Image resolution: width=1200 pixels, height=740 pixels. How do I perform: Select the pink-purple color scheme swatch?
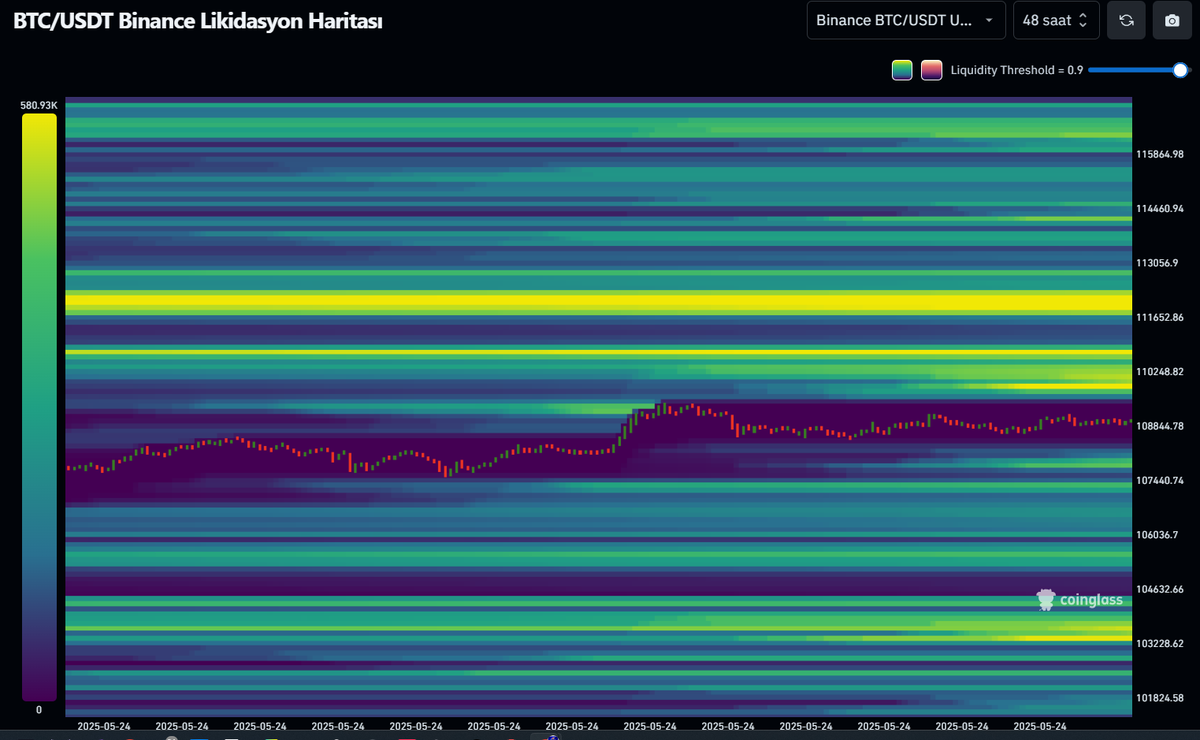[931, 70]
